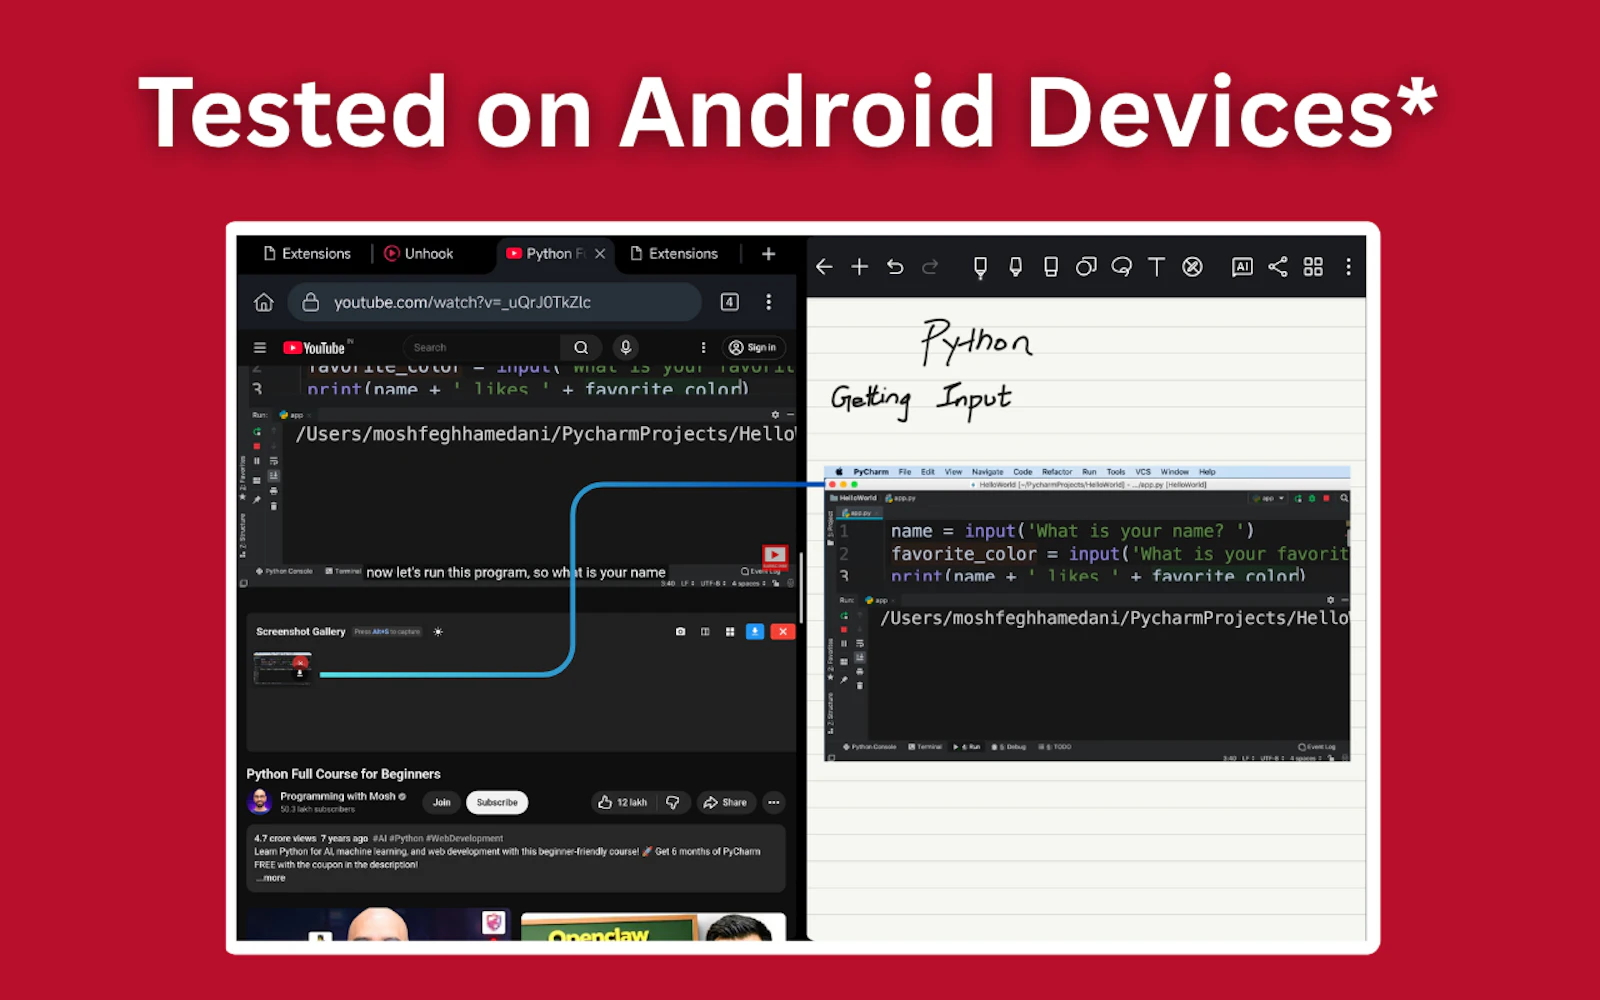Delete the captured screenshot thumbnail
1600x1000 pixels.
tap(300, 661)
